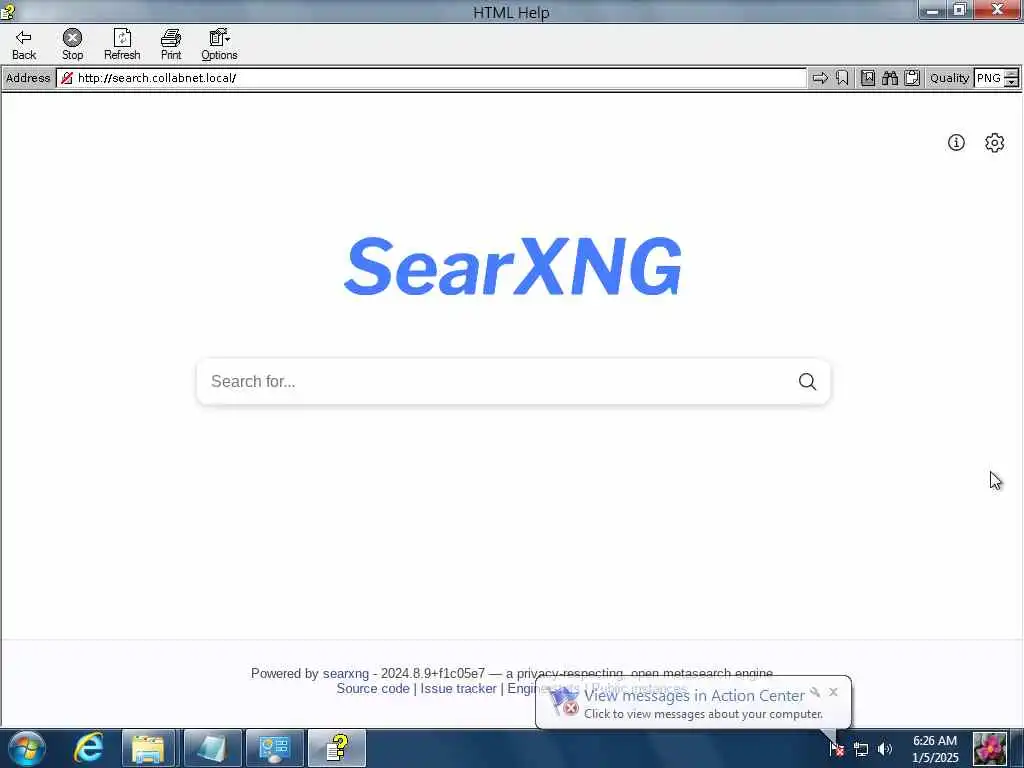
Task: Click the magnifier search submit icon
Action: click(807, 381)
